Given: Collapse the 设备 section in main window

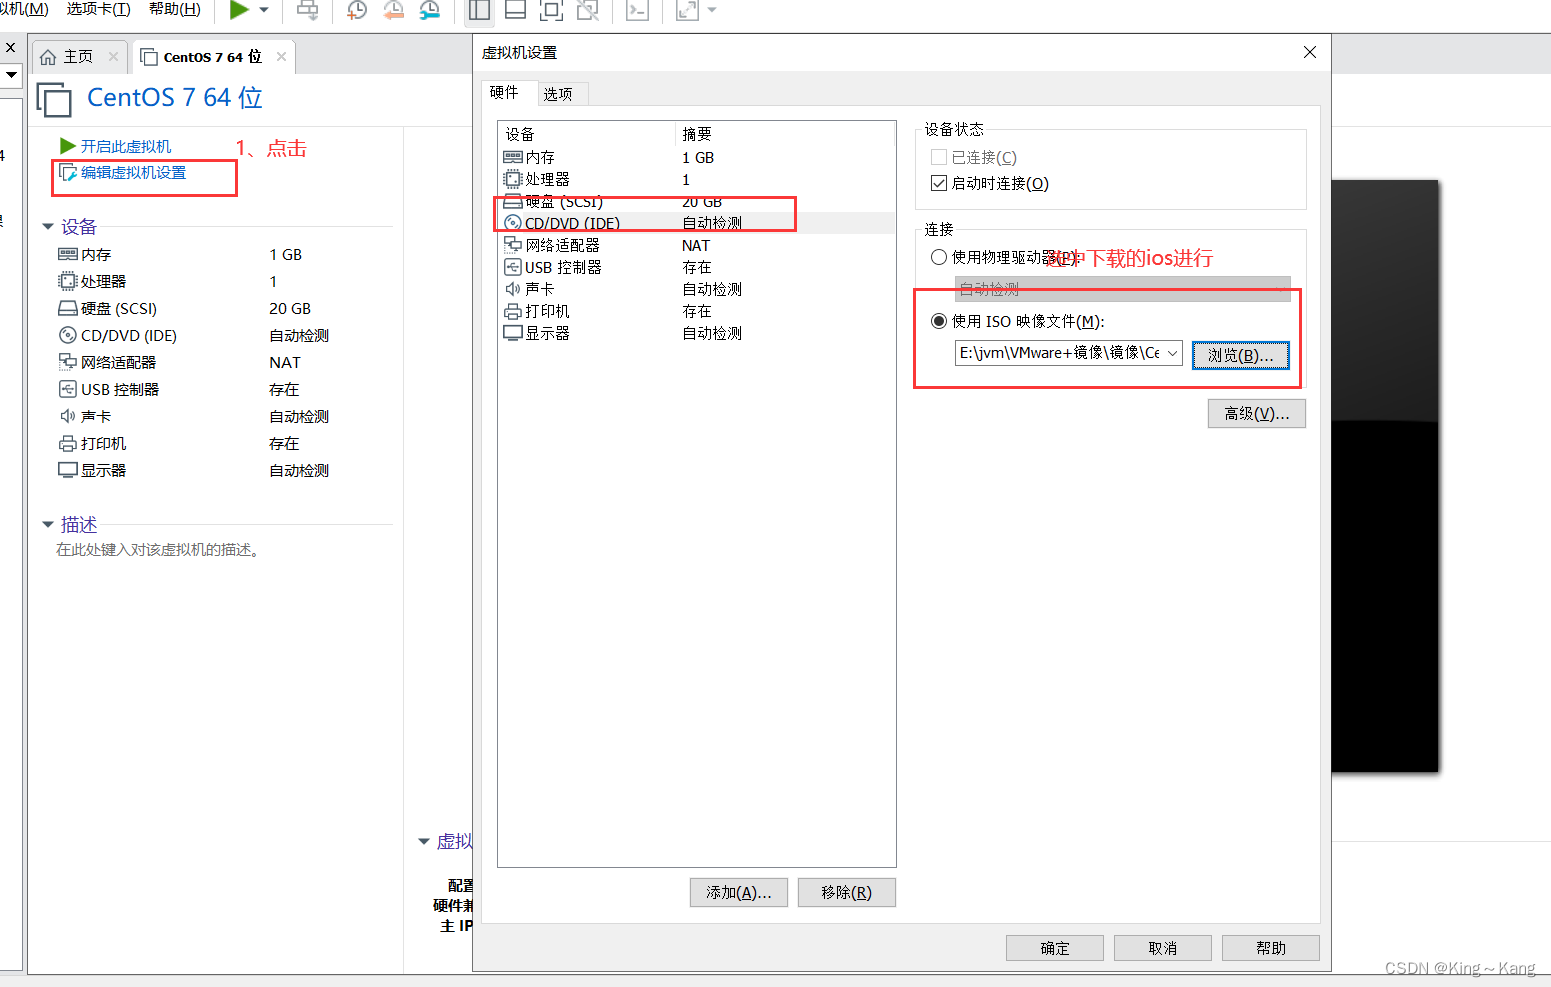Looking at the screenshot, I should pyautogui.click(x=47, y=227).
